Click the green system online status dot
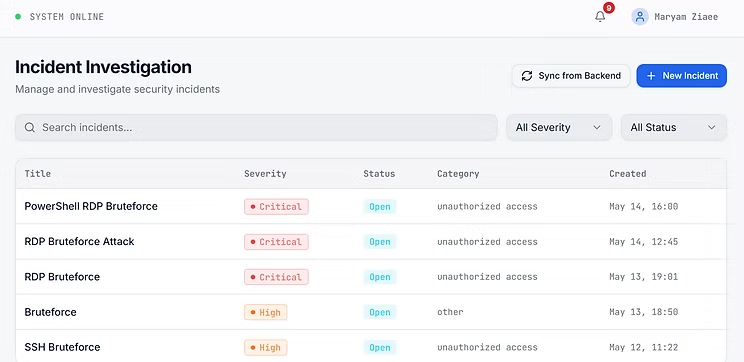 point(18,17)
